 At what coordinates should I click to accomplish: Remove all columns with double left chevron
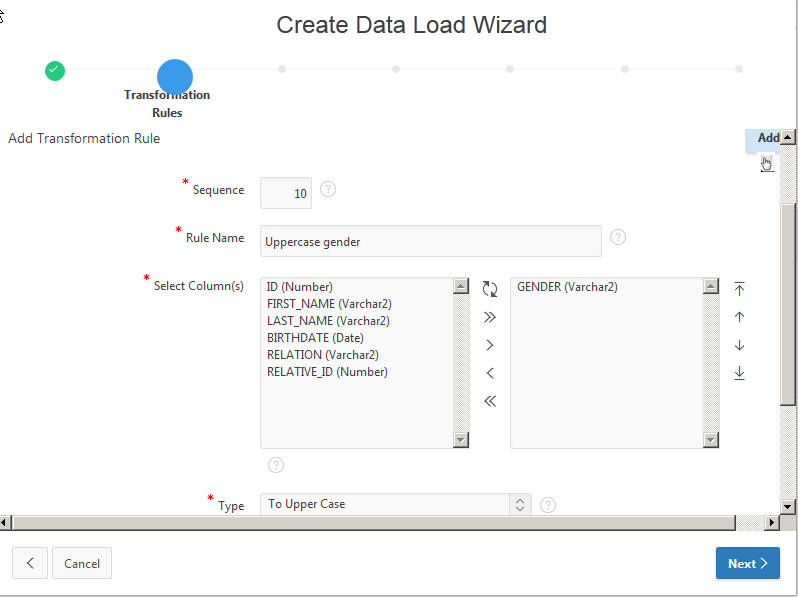(x=490, y=402)
